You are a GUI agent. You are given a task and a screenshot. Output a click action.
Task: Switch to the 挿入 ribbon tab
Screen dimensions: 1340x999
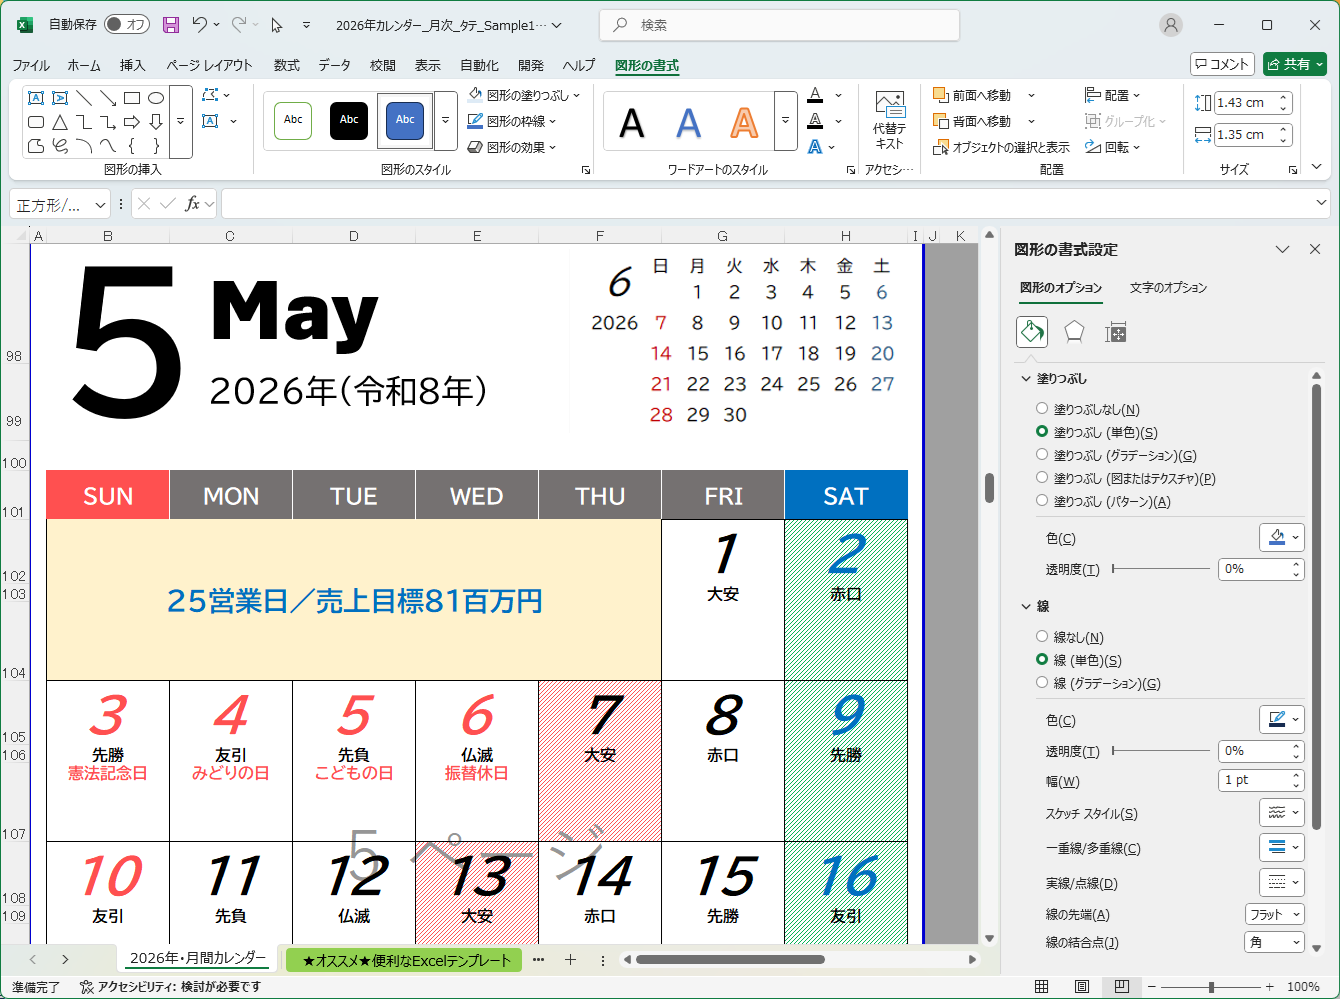coord(132,65)
